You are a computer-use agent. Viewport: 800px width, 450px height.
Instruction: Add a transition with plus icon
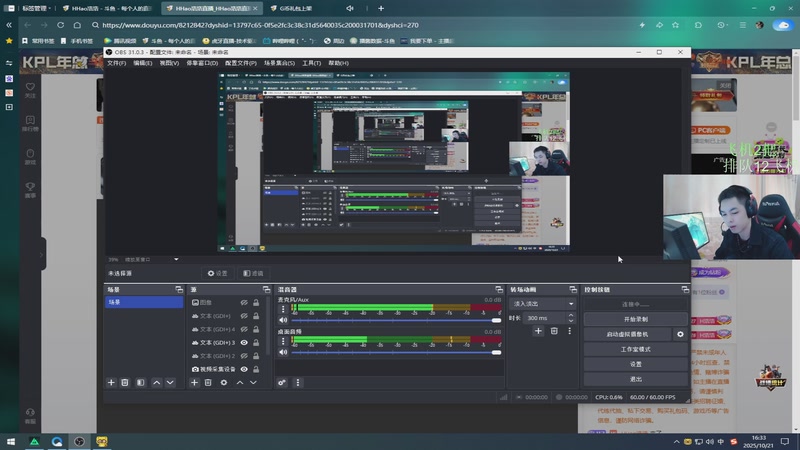pos(538,331)
